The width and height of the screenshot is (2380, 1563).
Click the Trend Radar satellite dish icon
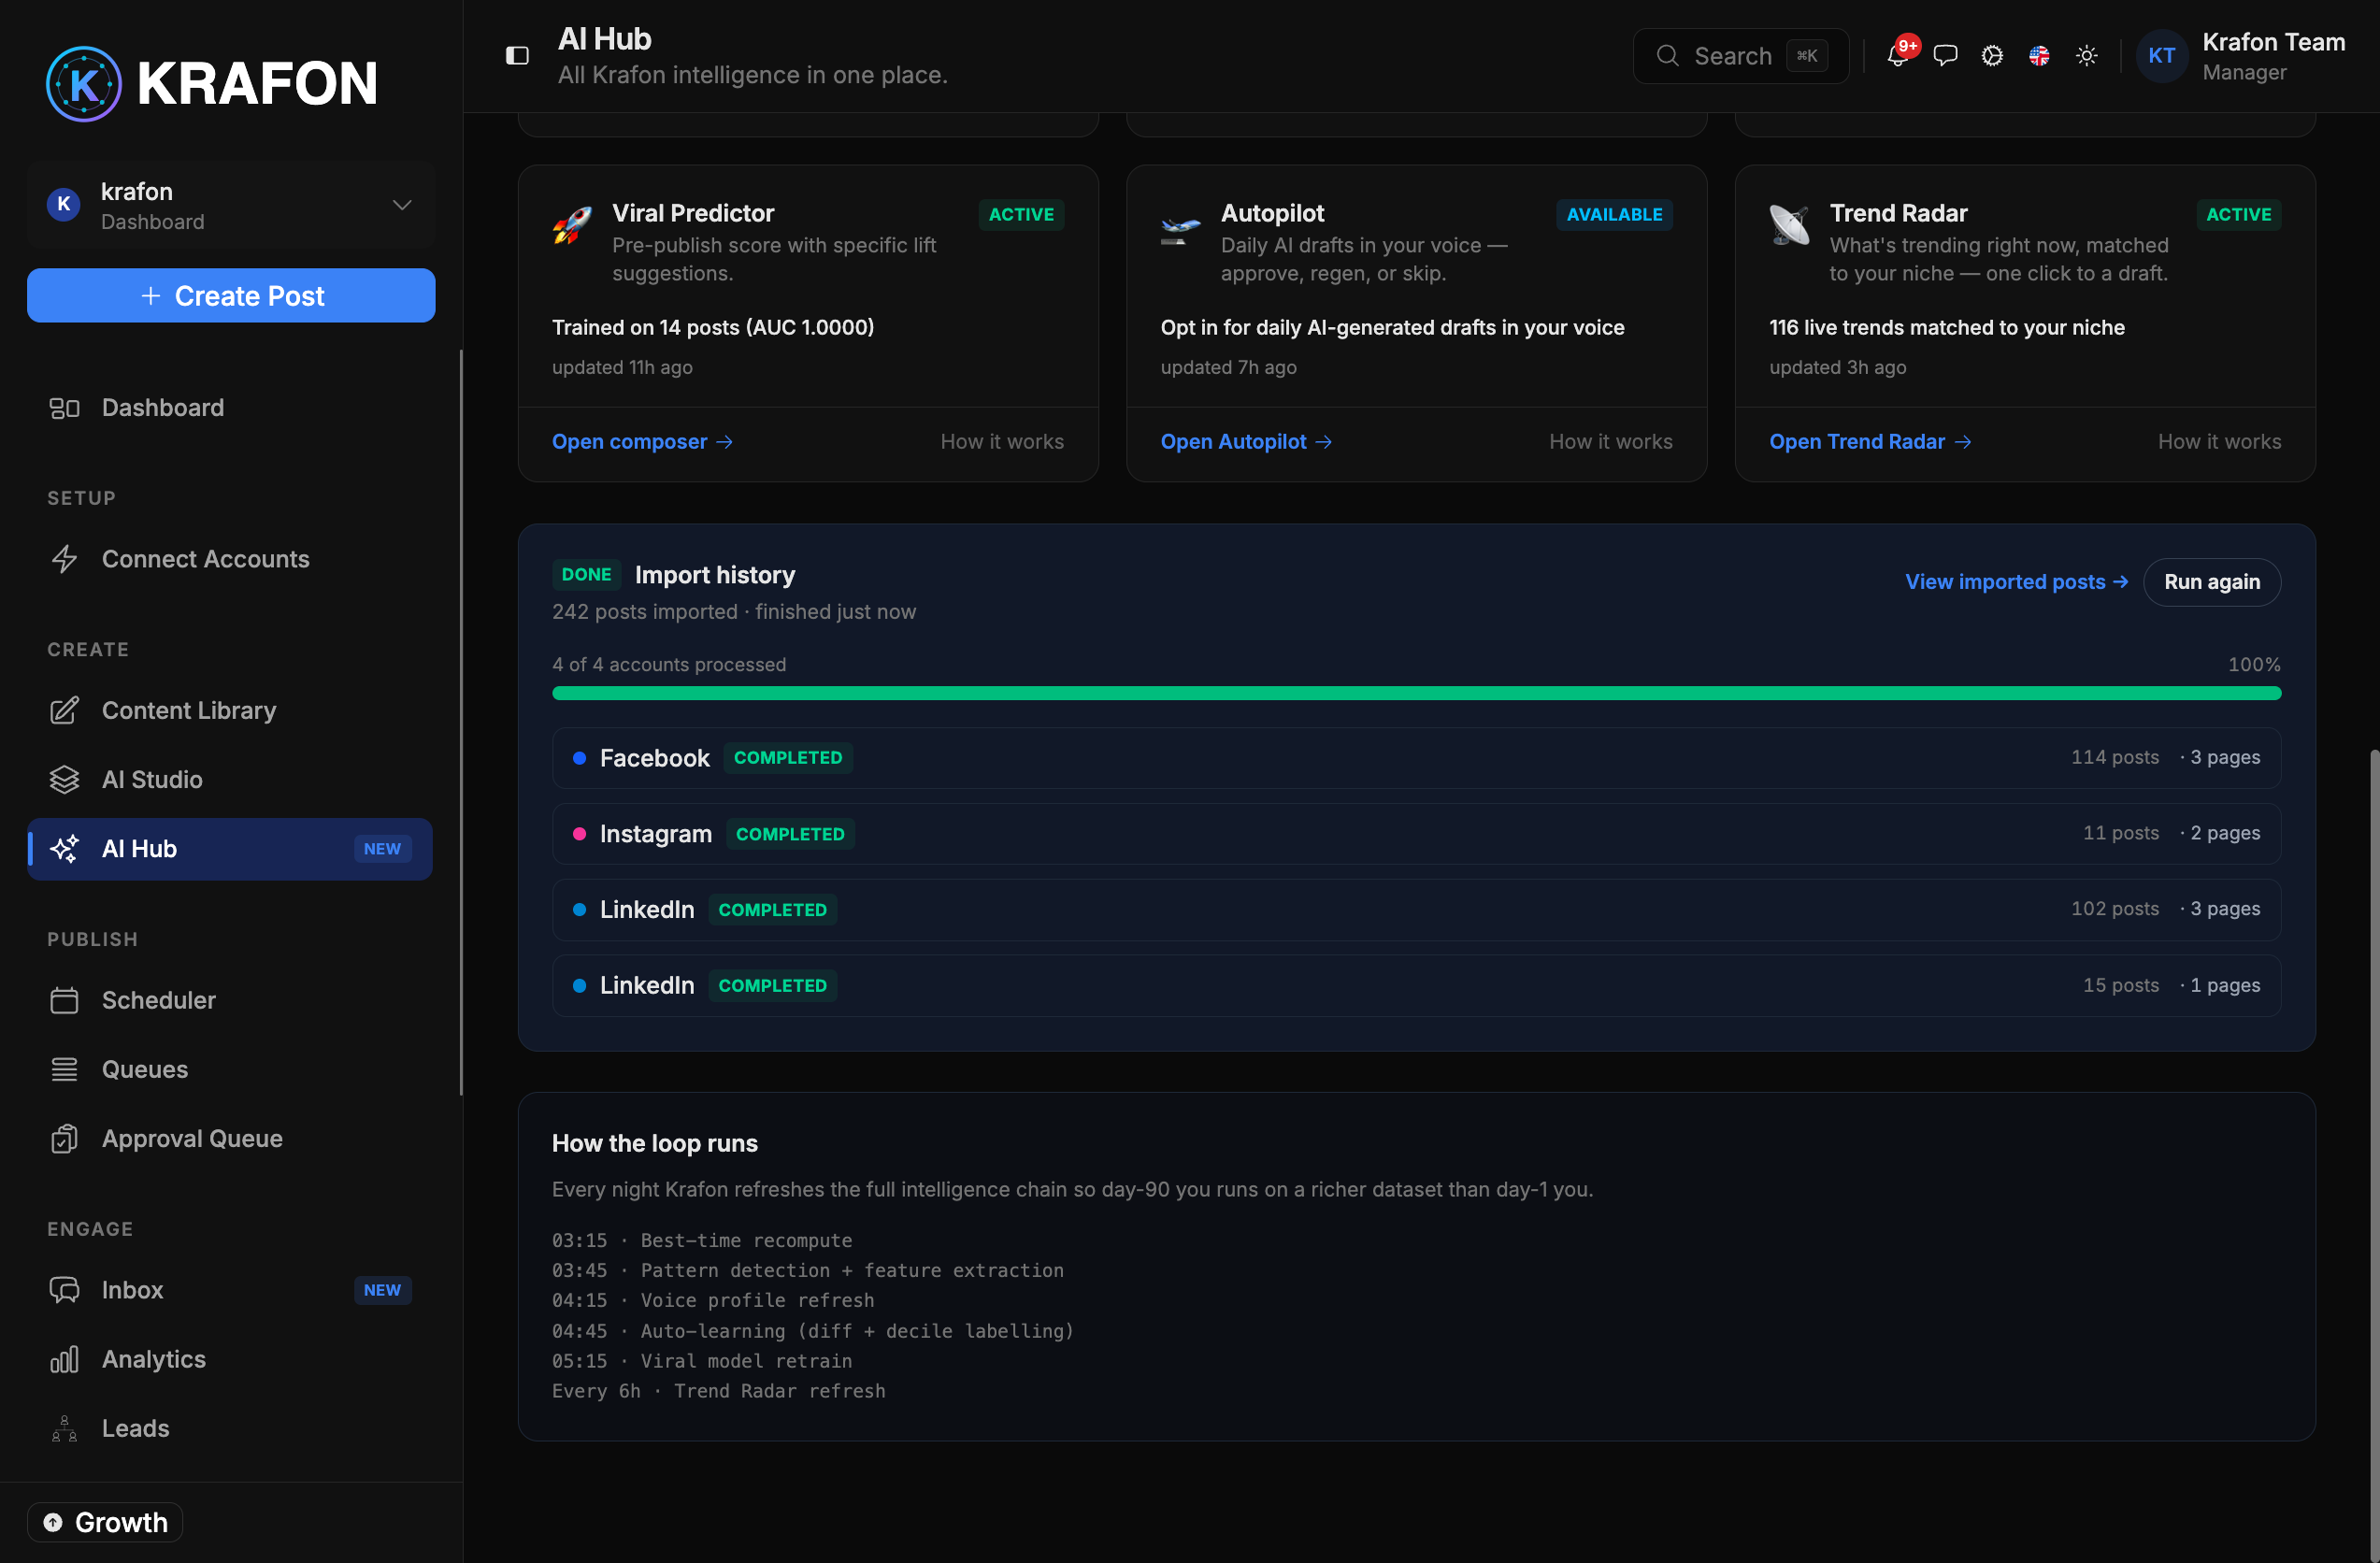tap(1790, 225)
